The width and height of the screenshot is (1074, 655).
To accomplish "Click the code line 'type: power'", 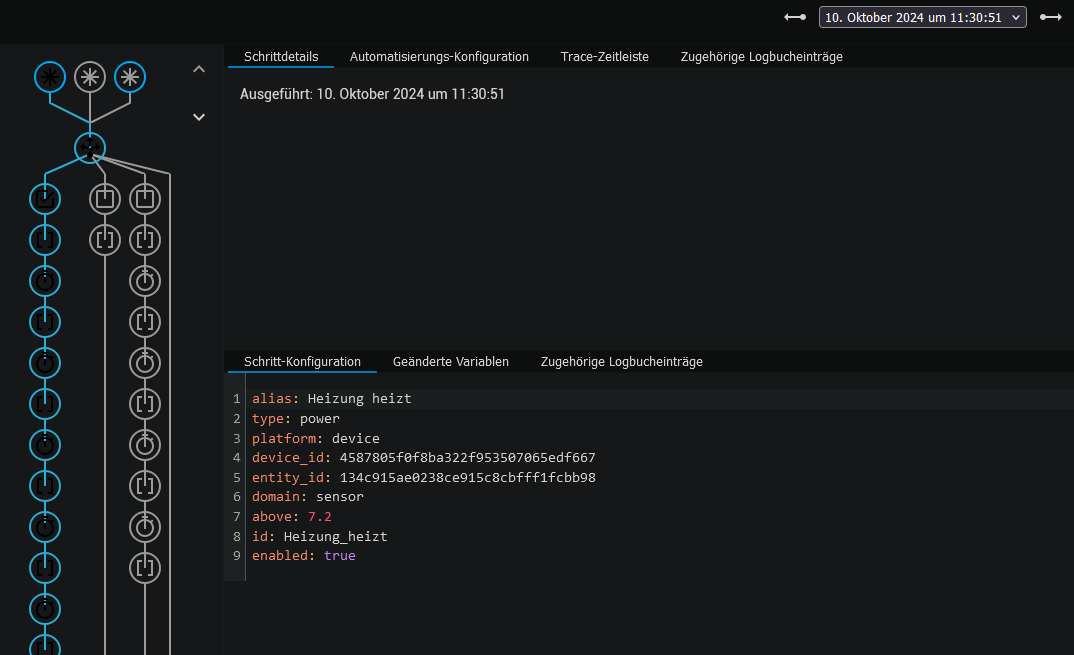I will (296, 419).
